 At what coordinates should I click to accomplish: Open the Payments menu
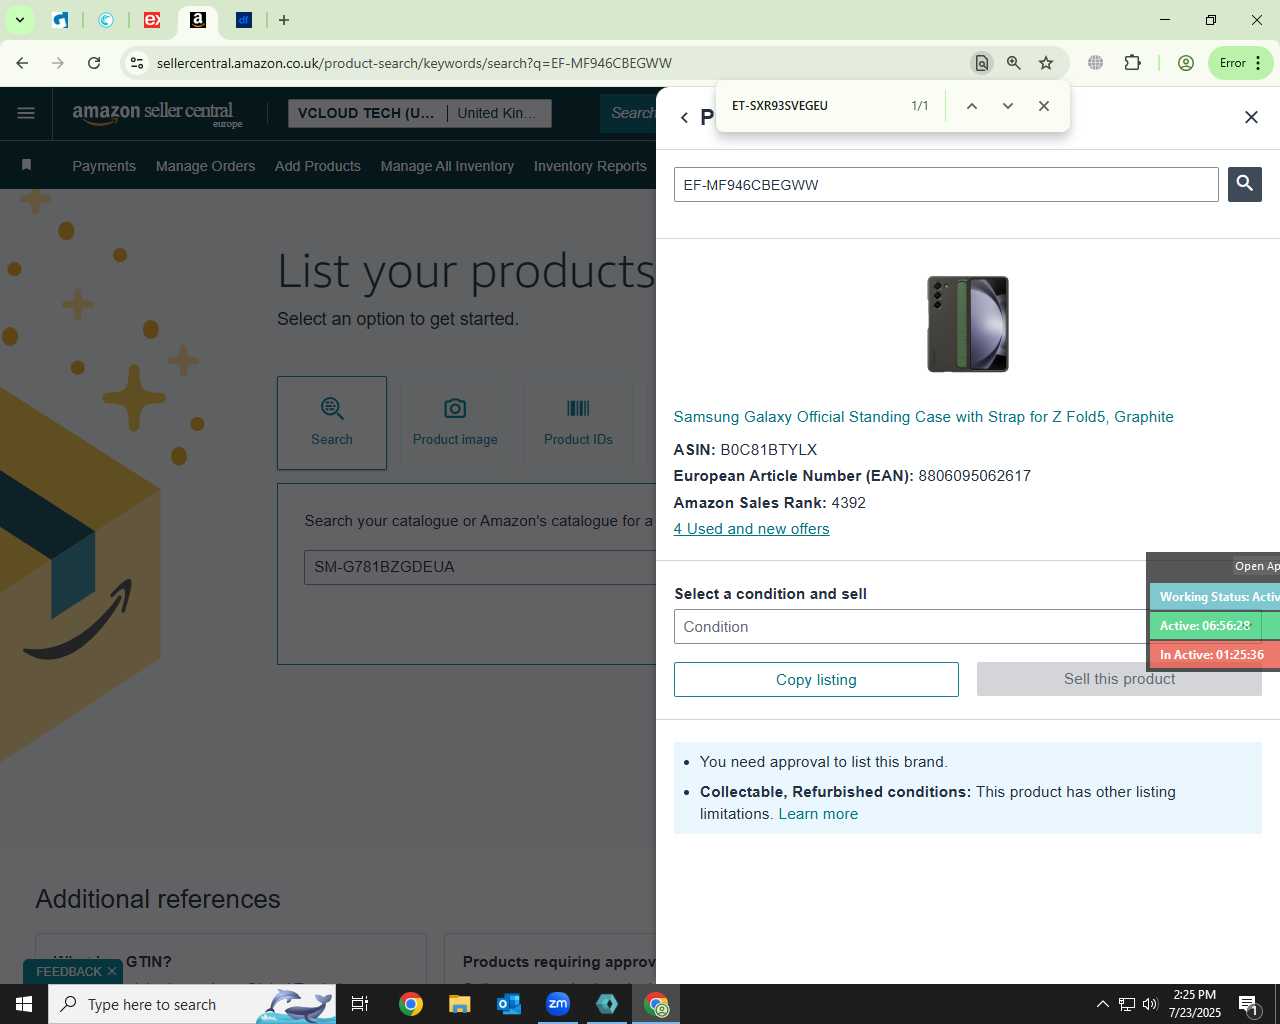point(104,166)
